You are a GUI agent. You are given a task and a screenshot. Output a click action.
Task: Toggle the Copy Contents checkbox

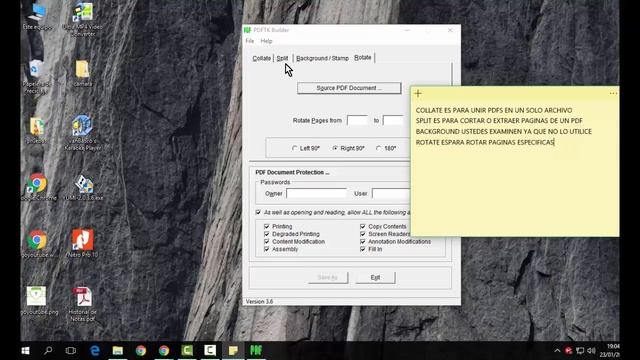[363, 227]
